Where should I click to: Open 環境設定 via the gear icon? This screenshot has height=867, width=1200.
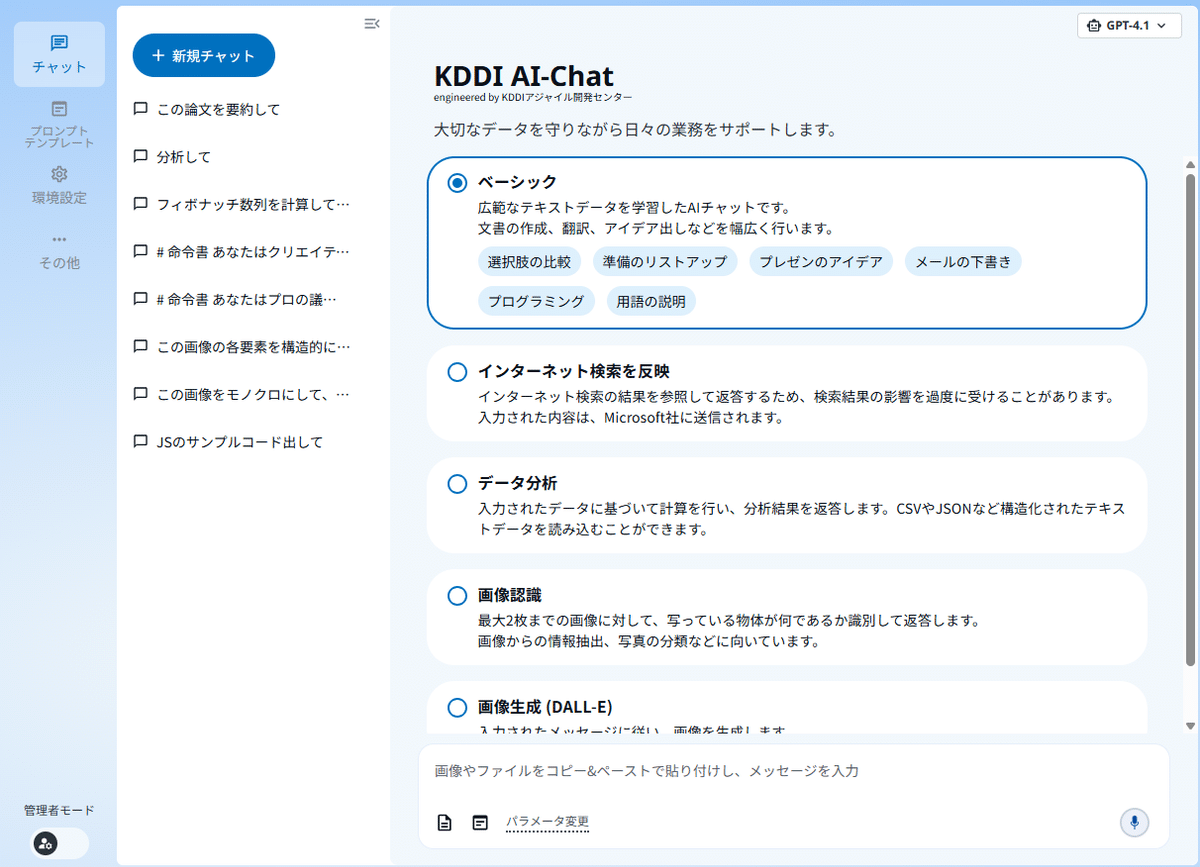pyautogui.click(x=59, y=174)
